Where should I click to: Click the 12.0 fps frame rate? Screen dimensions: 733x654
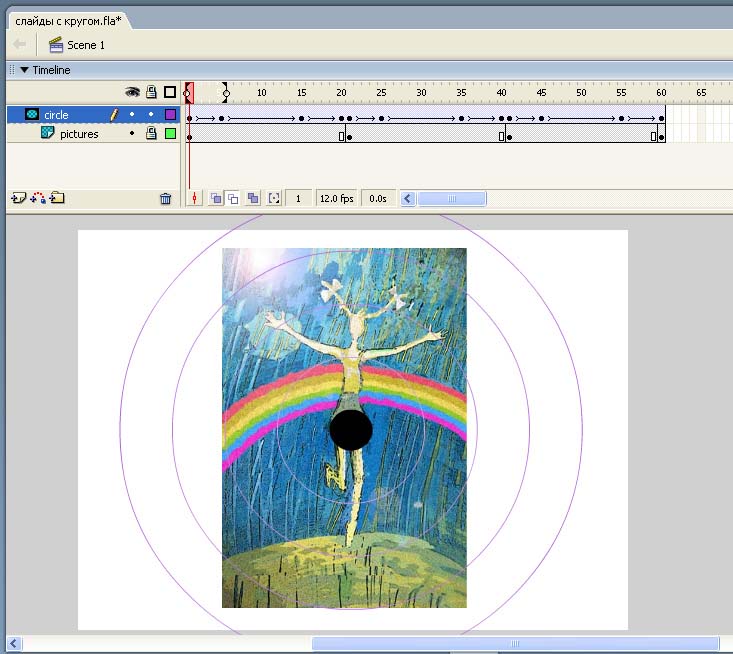[x=337, y=199]
